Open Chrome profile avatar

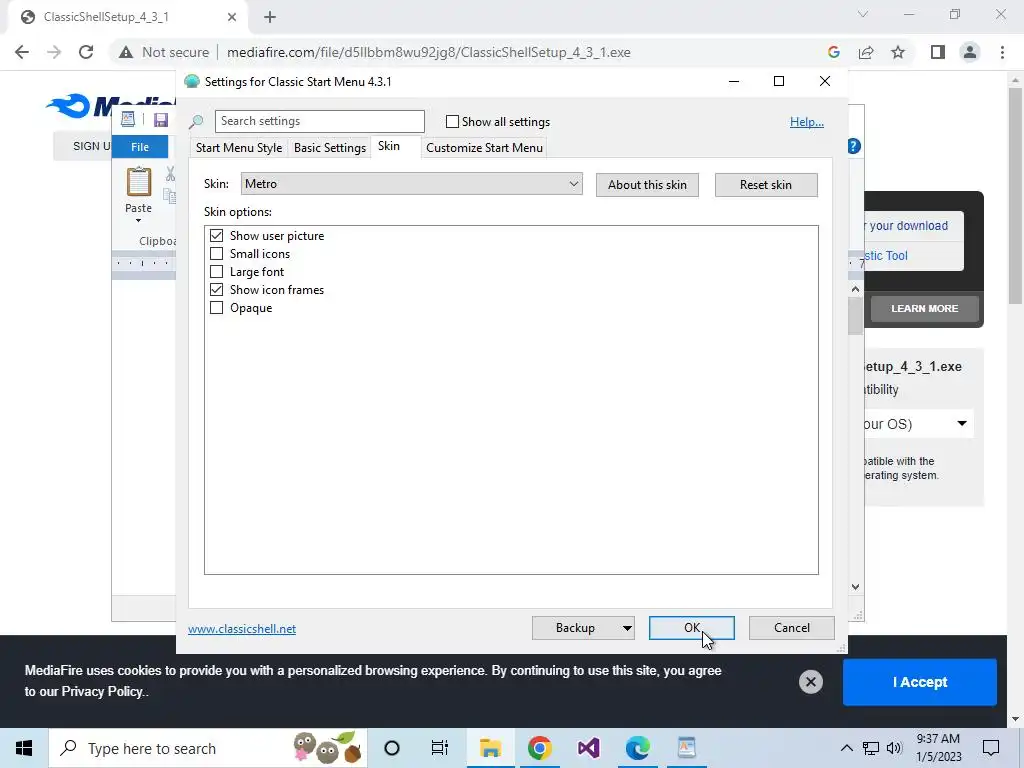pyautogui.click(x=970, y=52)
